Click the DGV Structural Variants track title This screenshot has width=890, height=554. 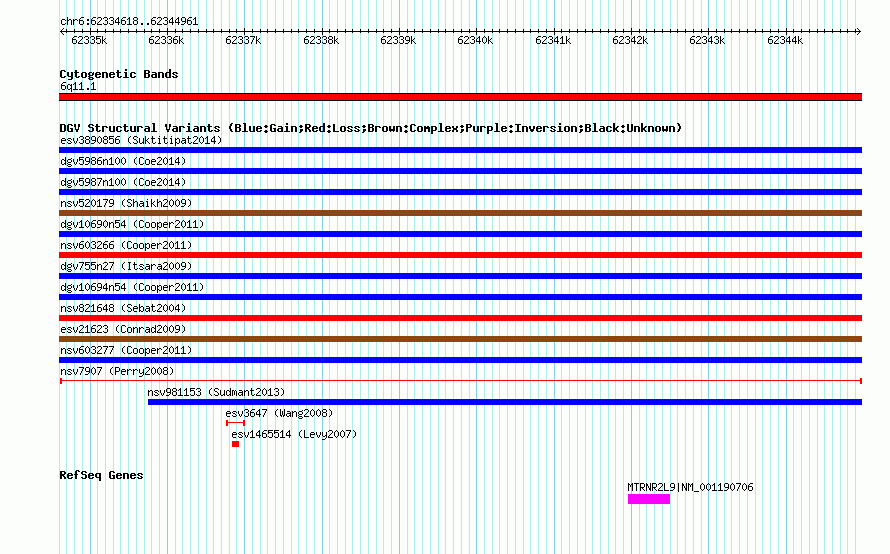pos(371,128)
